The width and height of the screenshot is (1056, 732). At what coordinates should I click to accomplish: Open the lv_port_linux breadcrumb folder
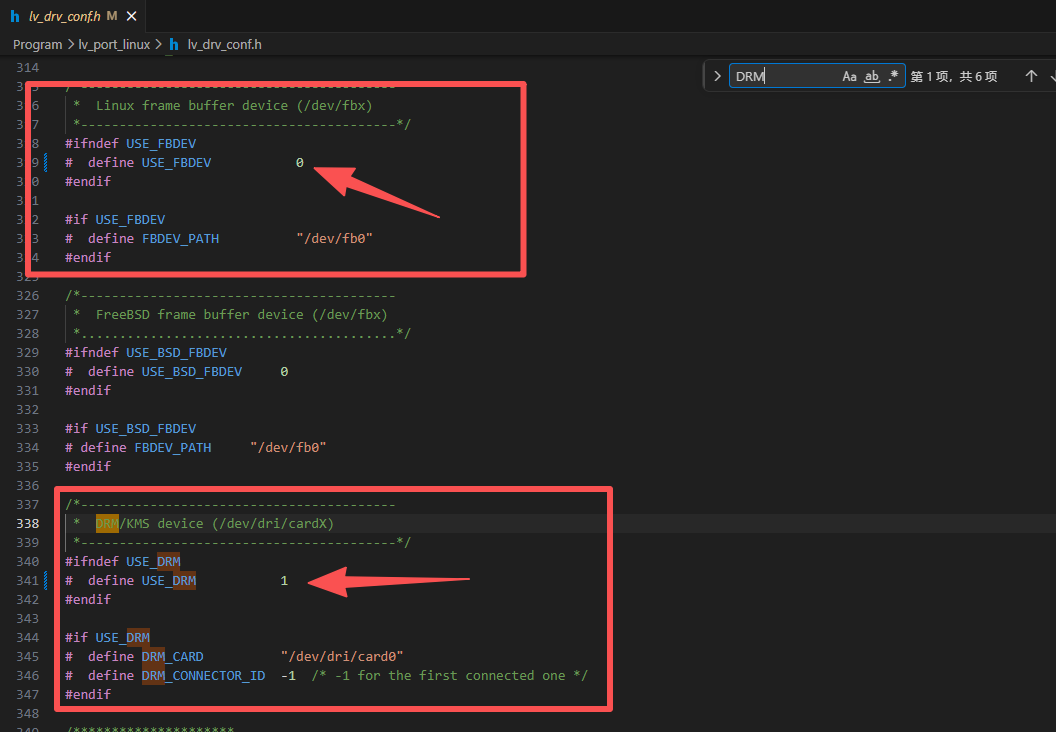coord(114,44)
